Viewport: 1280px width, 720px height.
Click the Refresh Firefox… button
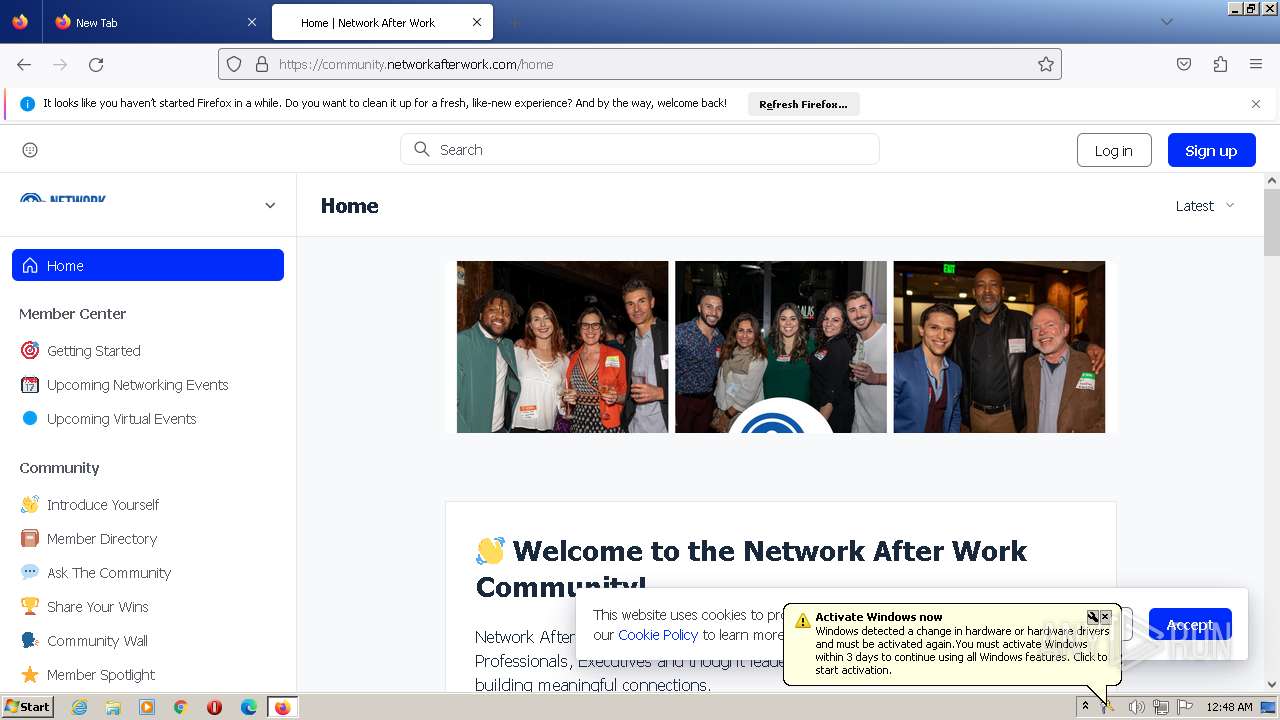pos(803,104)
